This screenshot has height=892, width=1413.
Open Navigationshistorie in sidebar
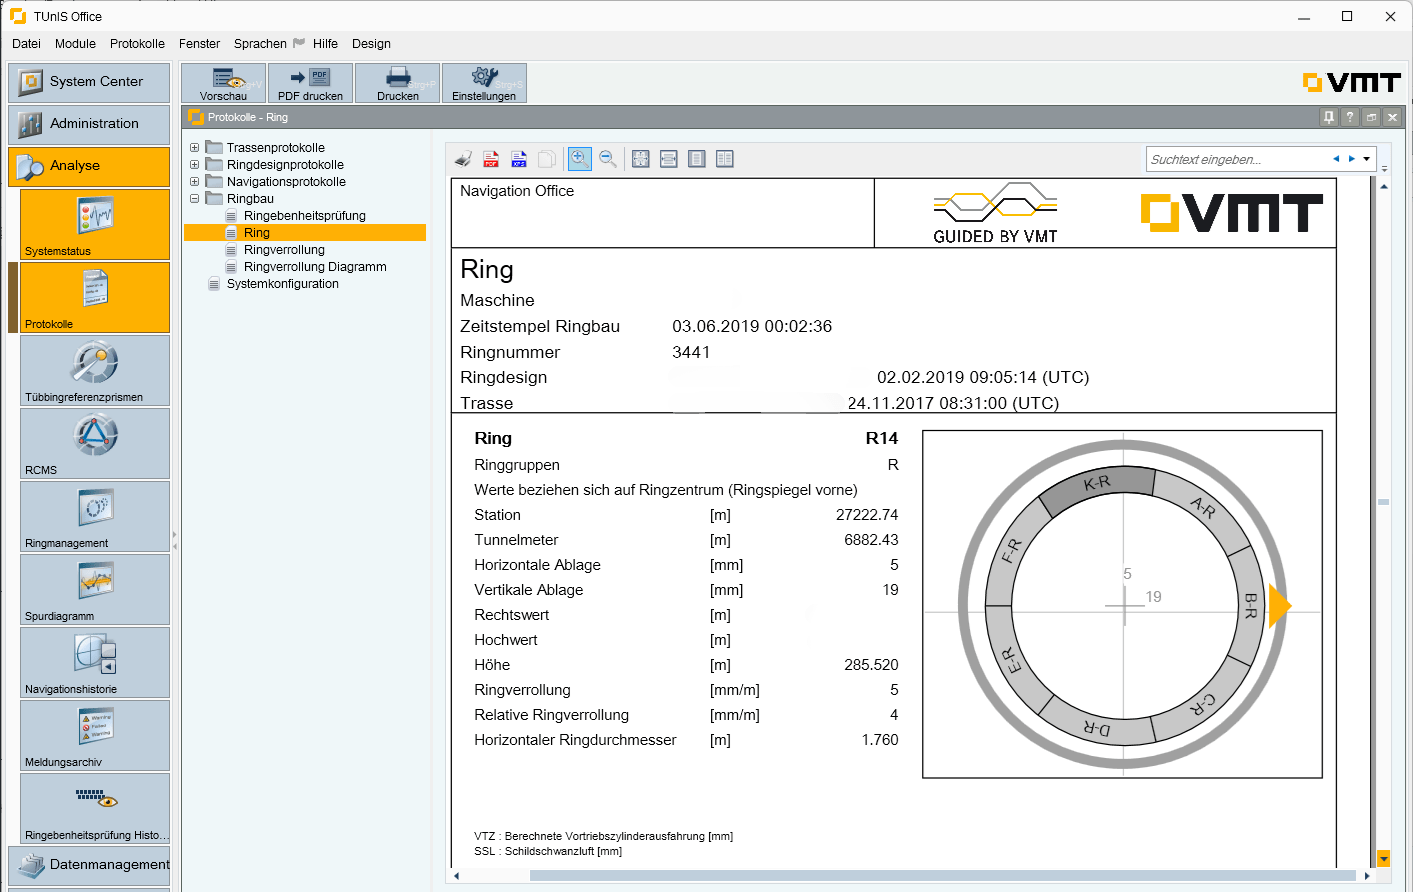click(x=95, y=662)
